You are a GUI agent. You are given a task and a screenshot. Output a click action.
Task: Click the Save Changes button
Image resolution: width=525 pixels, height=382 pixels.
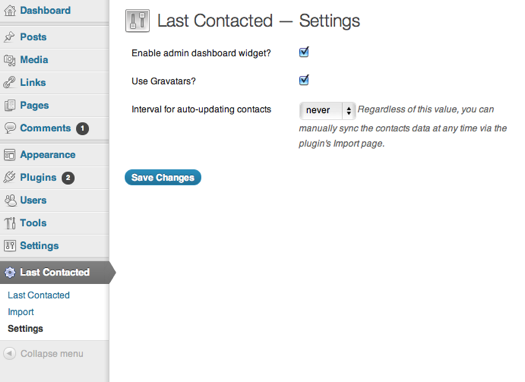[163, 177]
